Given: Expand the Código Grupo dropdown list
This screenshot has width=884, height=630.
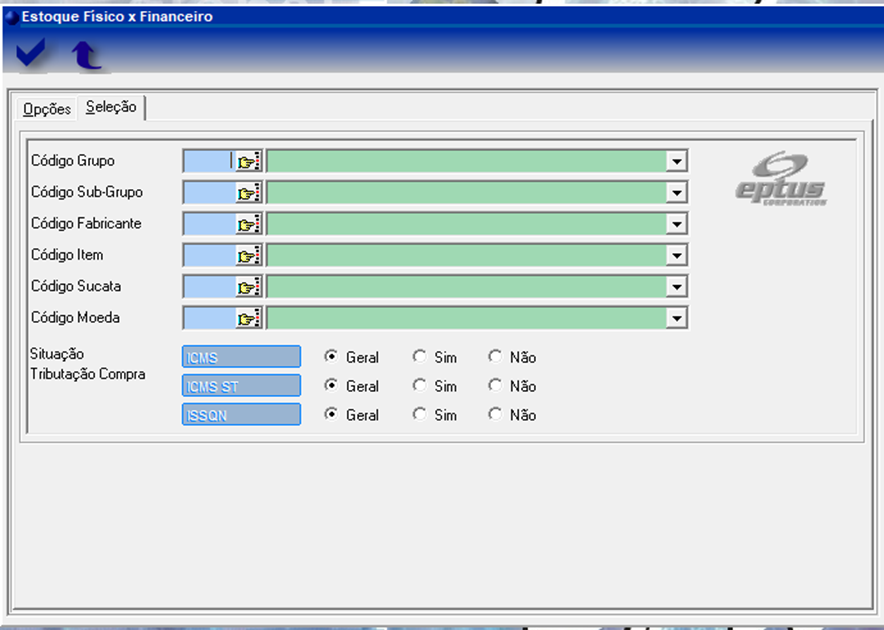Looking at the screenshot, I should pyautogui.click(x=677, y=161).
